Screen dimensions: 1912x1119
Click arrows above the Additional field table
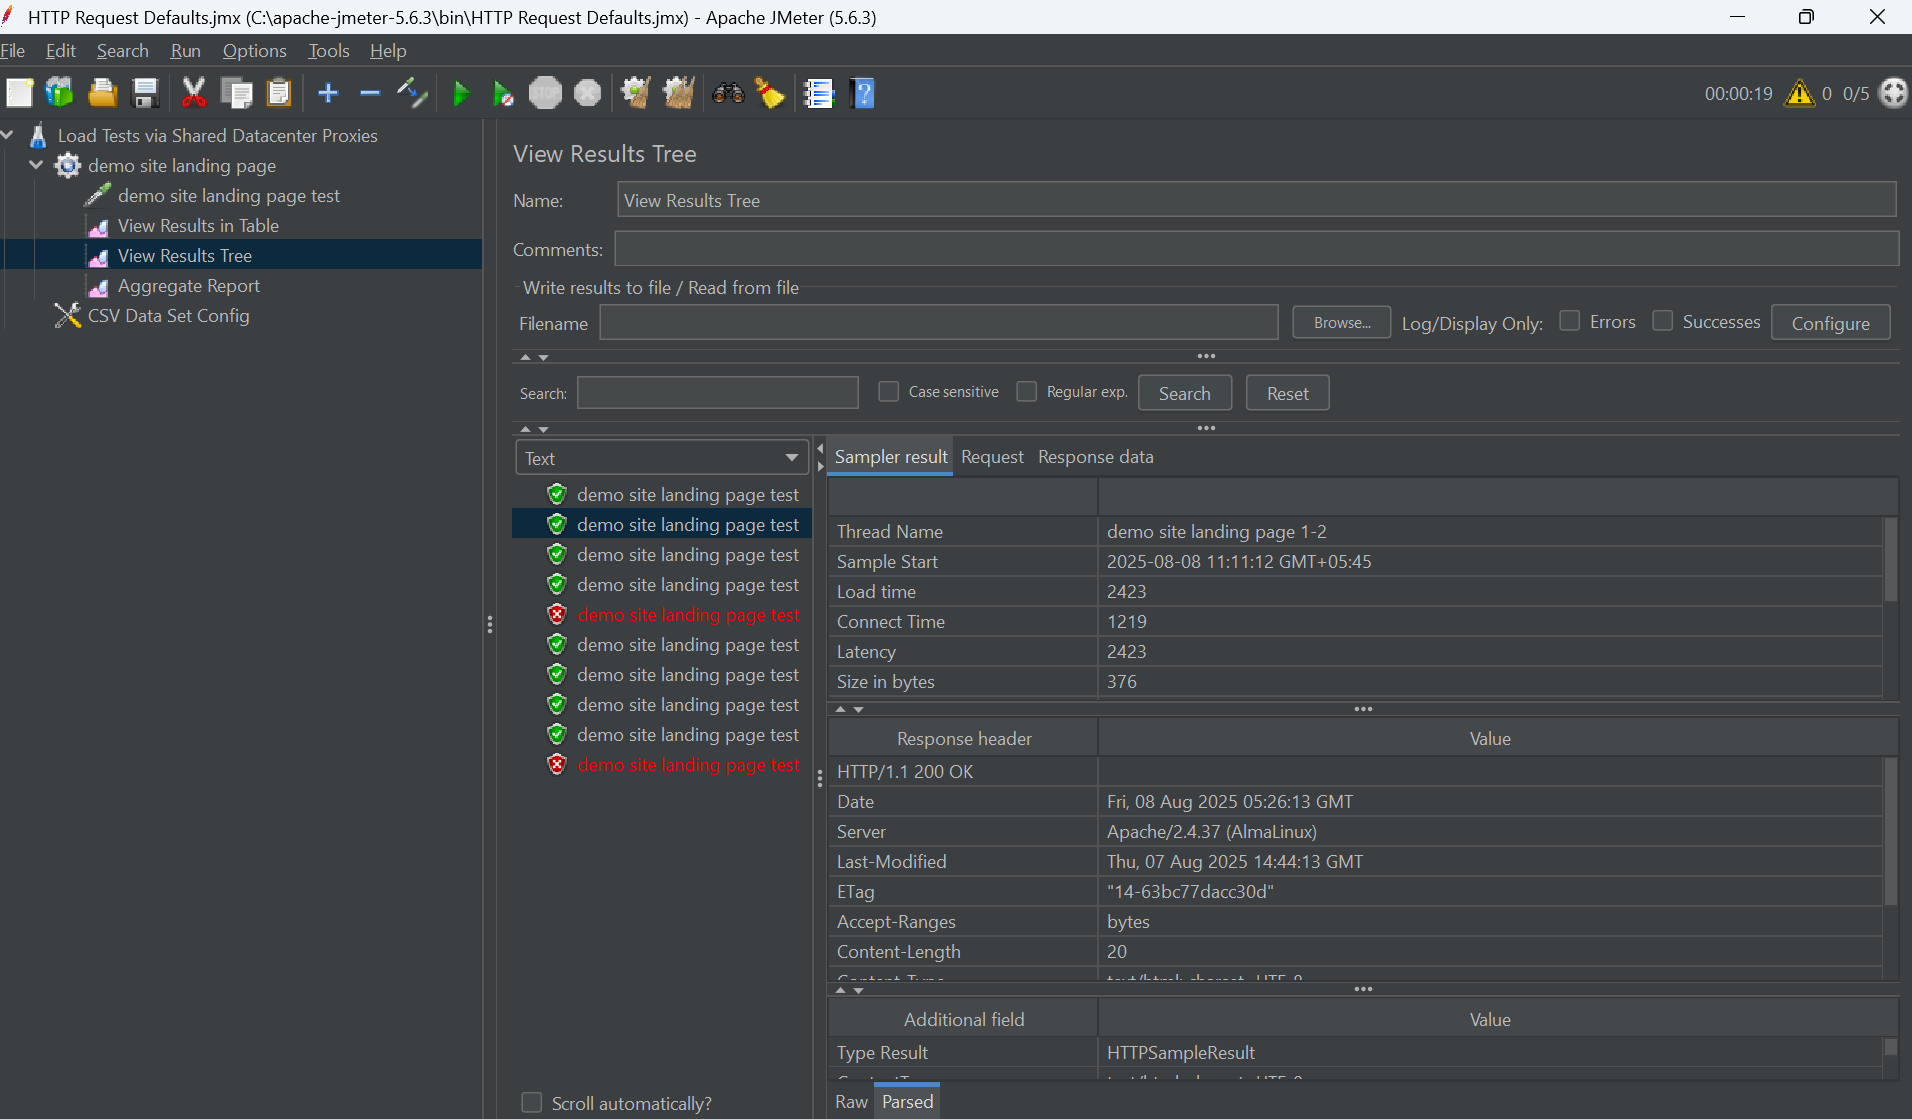click(x=849, y=990)
